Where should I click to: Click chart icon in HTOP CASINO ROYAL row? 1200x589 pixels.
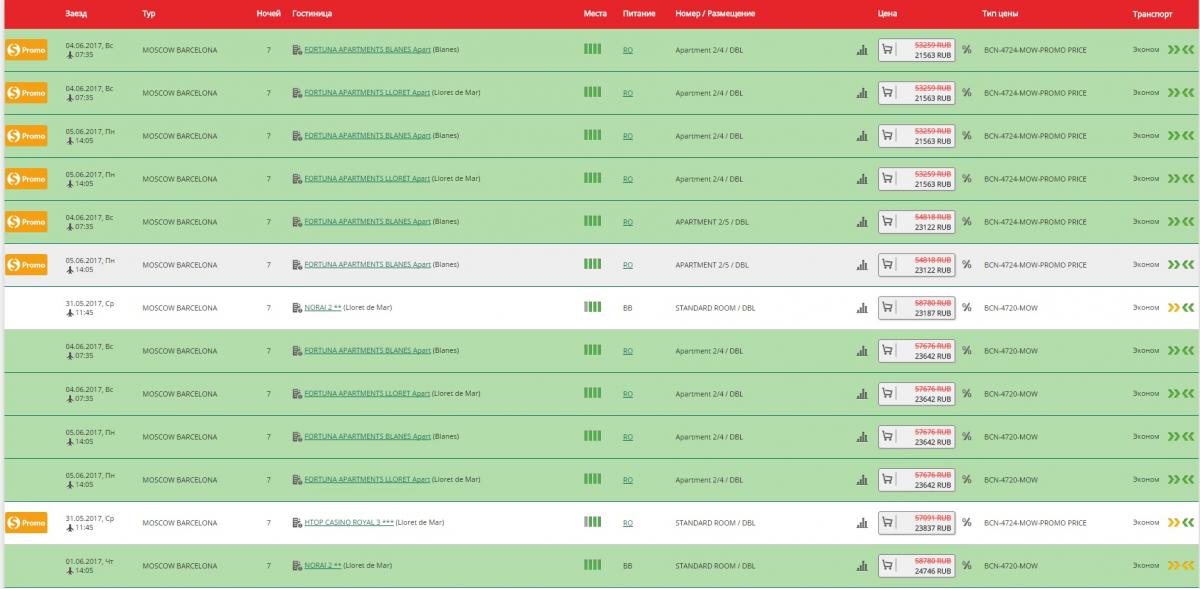862,523
